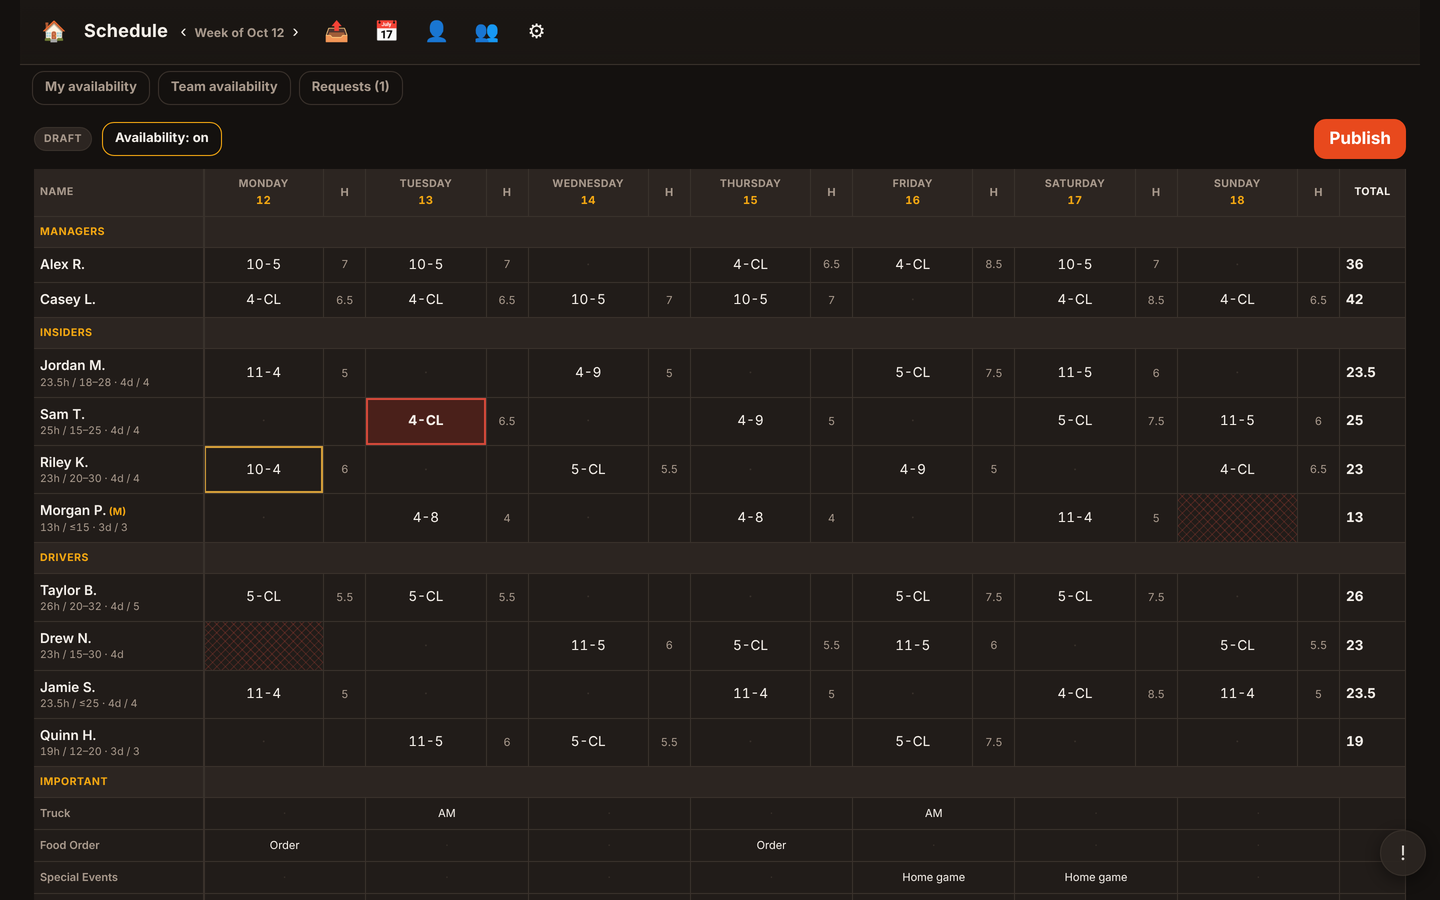Click Quinn H. Tuesday 11-5 shift
Screen dimensions: 1440x900
(x=426, y=742)
